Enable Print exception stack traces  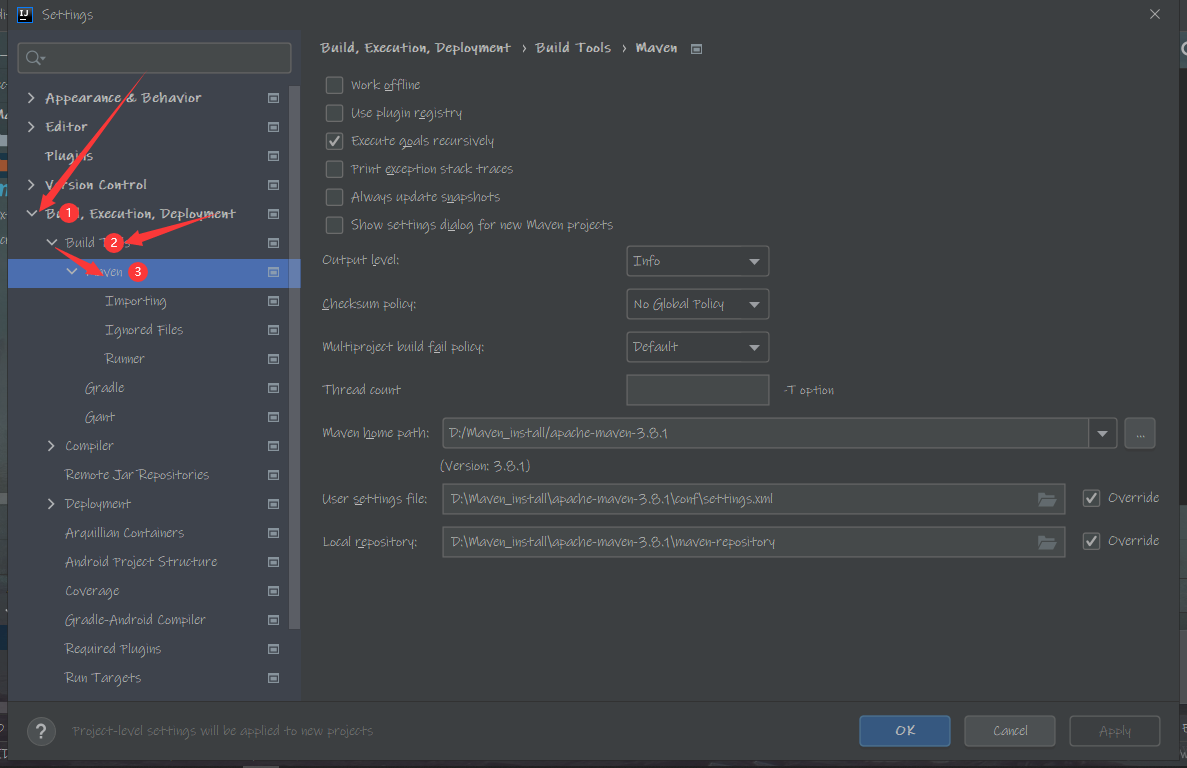point(334,169)
